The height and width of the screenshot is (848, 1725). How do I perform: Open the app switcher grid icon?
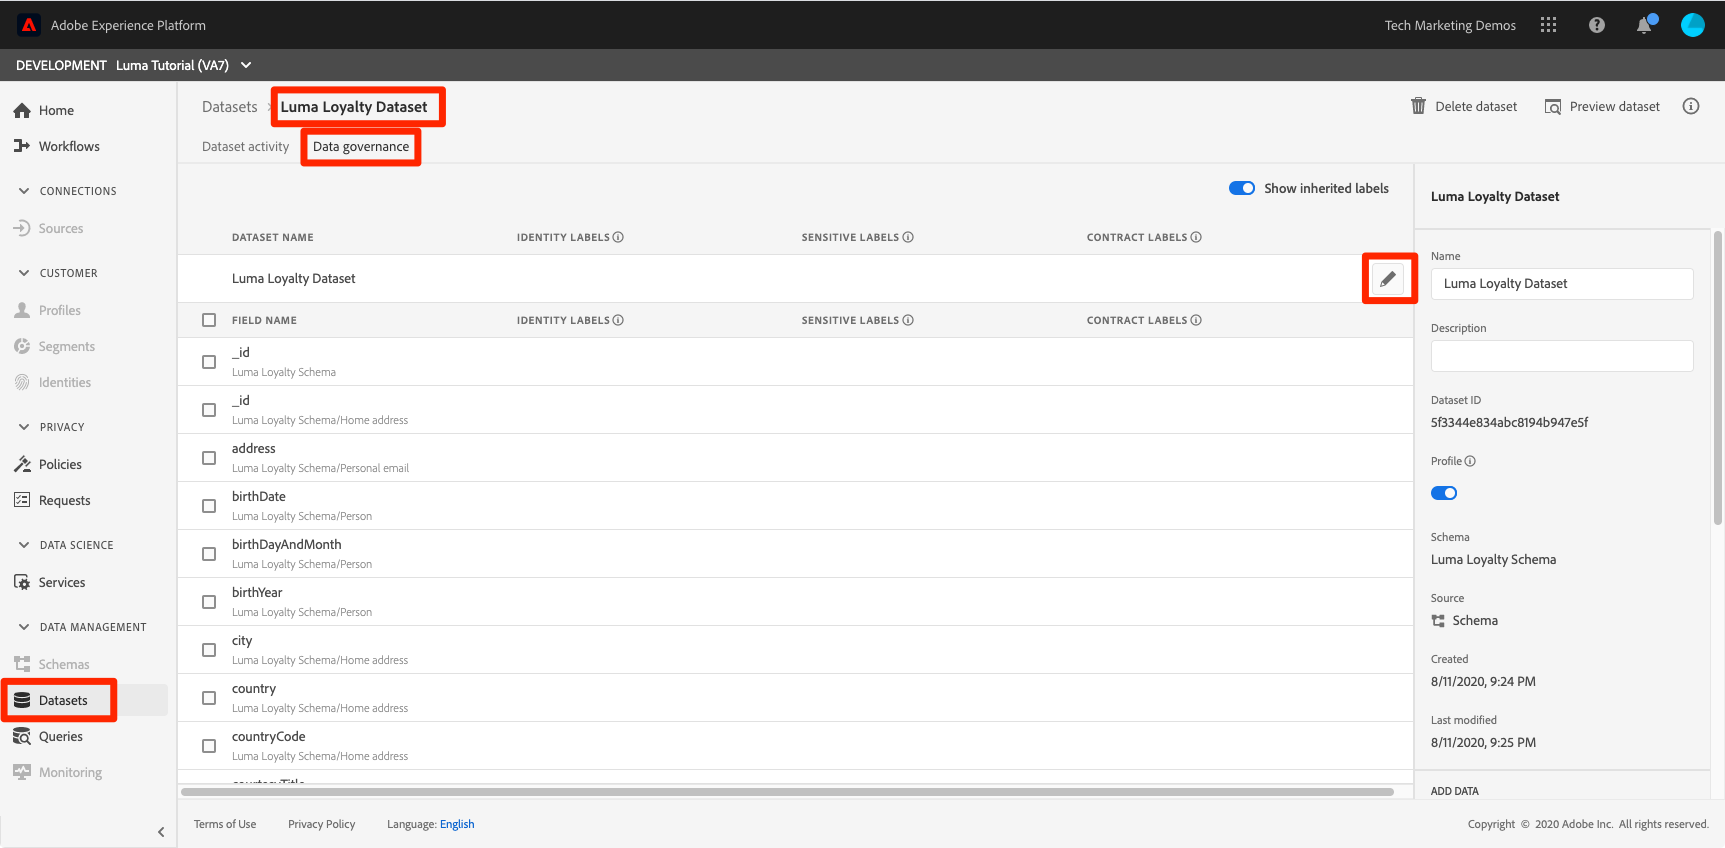click(x=1548, y=25)
